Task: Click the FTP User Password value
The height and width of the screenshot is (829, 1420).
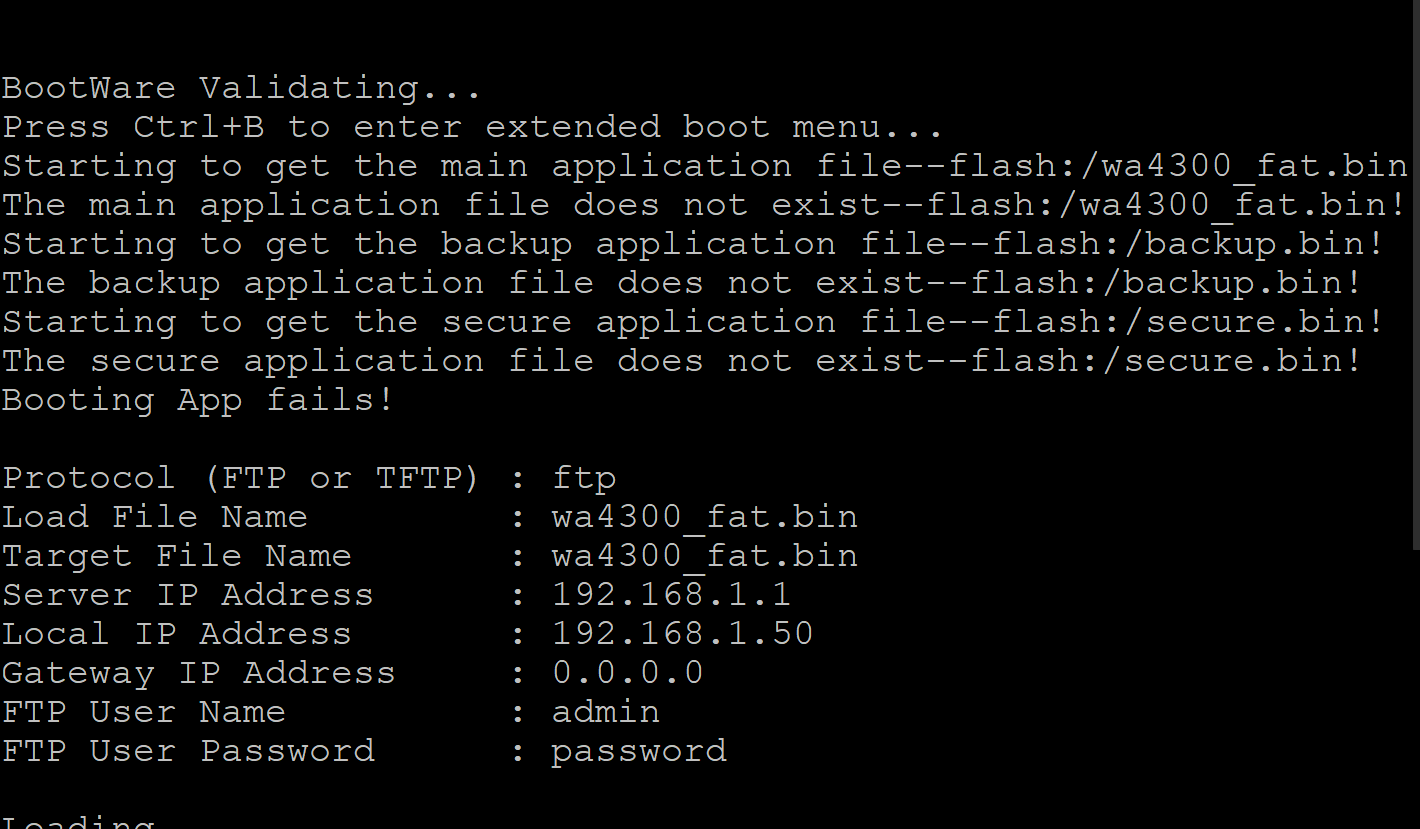Action: (638, 751)
